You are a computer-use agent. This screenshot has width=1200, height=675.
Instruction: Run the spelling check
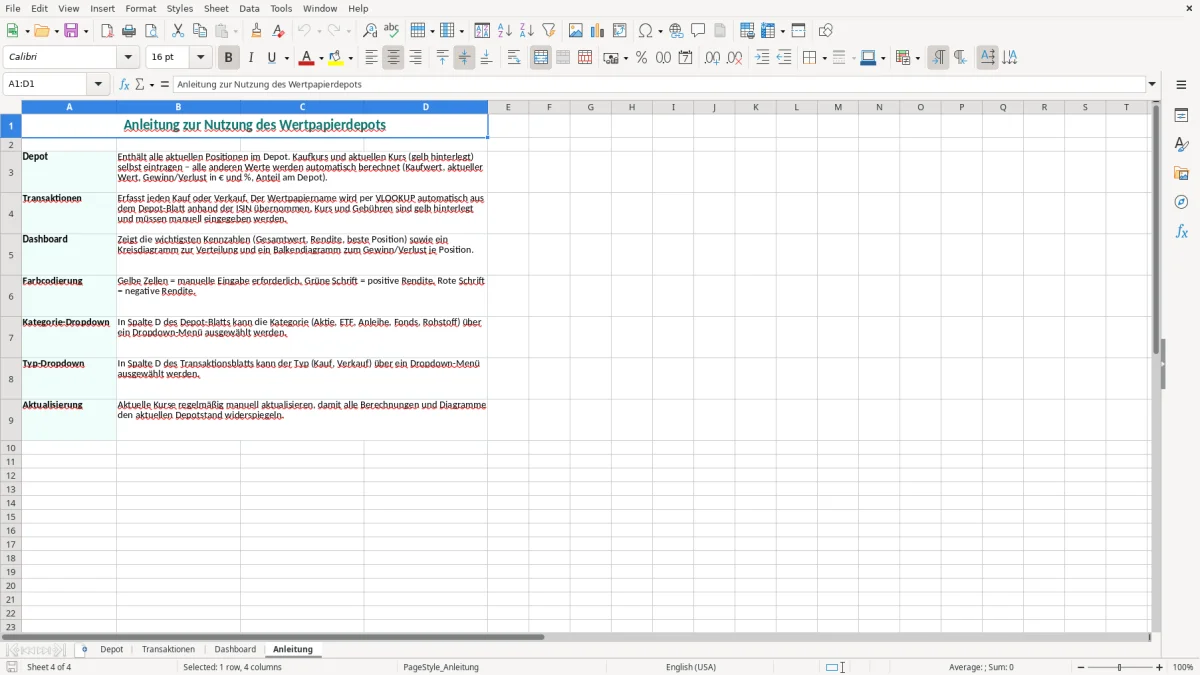pos(392,31)
